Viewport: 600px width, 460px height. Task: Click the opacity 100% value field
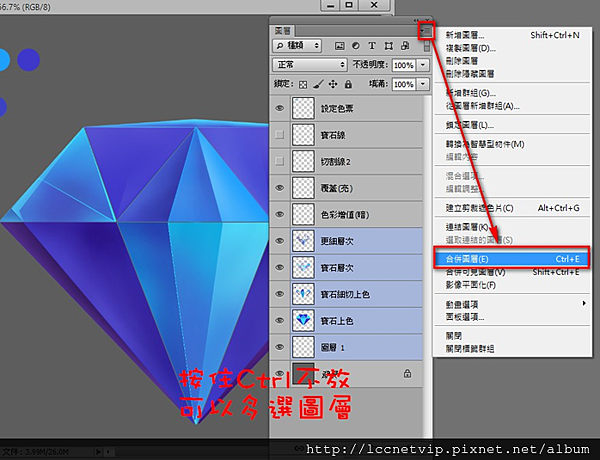point(404,65)
